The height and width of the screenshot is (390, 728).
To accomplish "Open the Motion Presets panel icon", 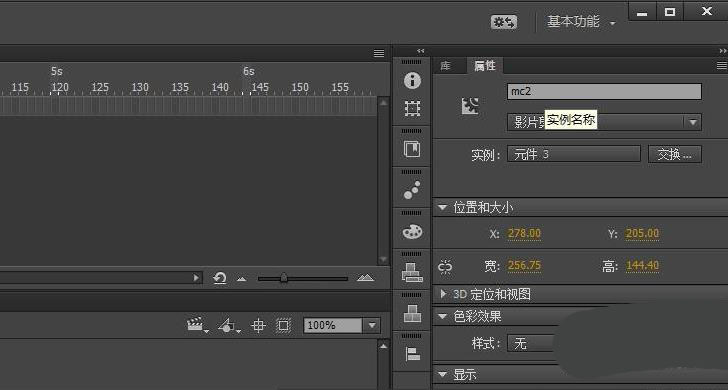I will click(x=412, y=190).
